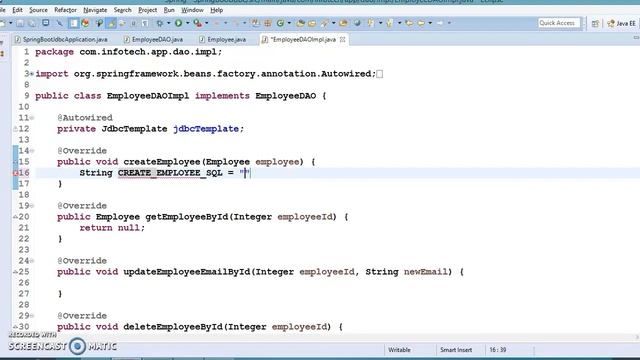Image resolution: width=640 pixels, height=360 pixels.
Task: Open Back history dropdown arrow
Action: (x=430, y=23)
